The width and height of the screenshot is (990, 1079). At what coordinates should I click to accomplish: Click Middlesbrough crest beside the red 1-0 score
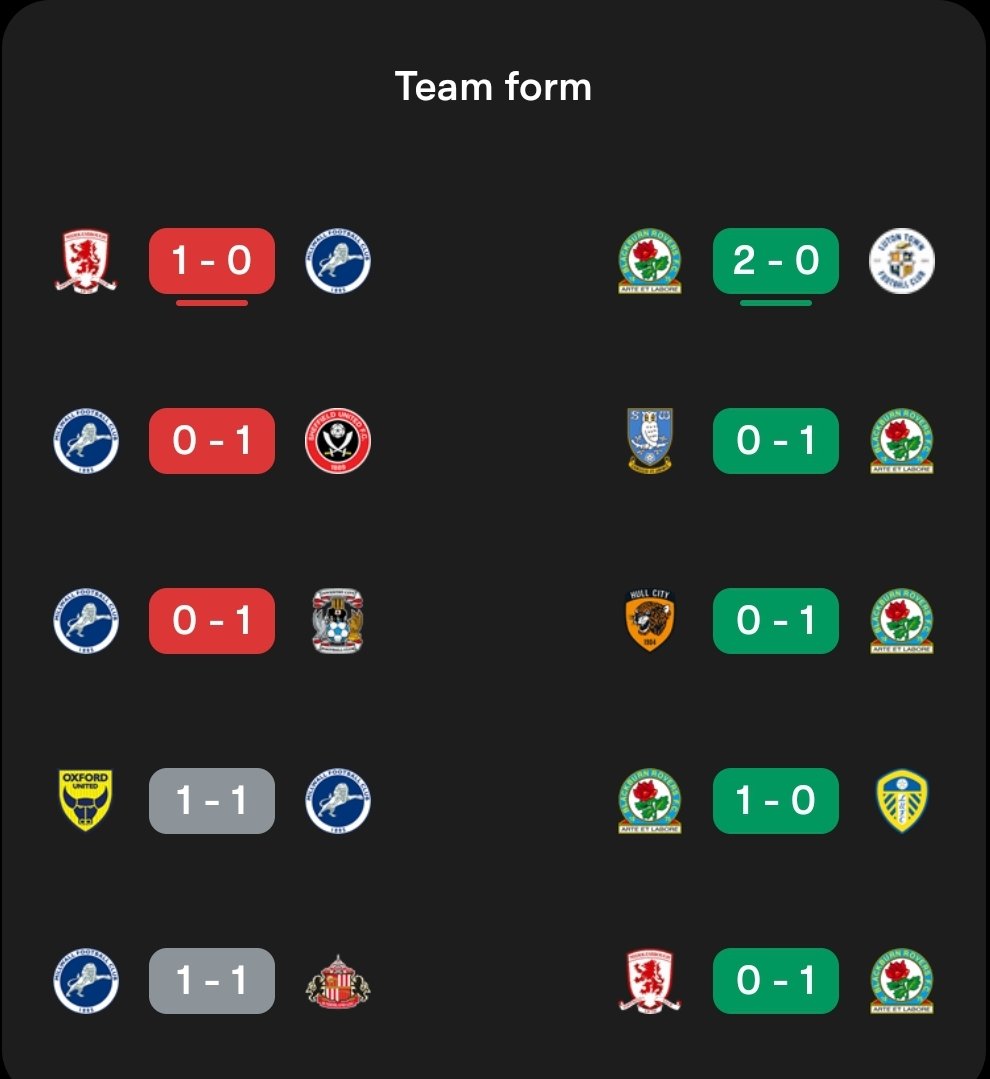point(86,261)
